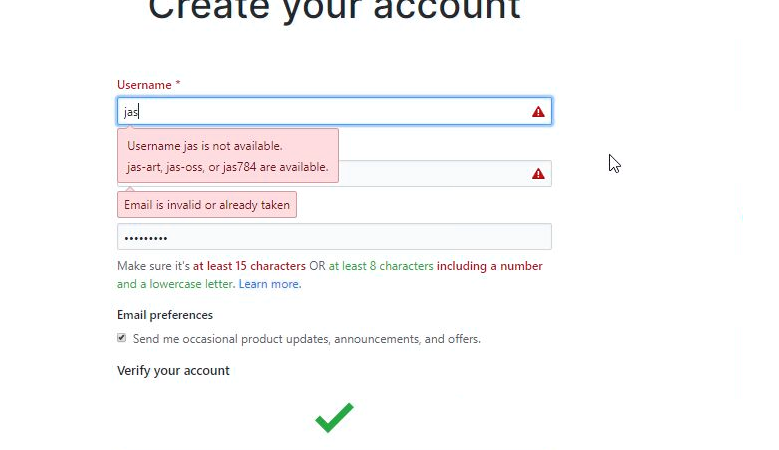Viewport: 779px width, 450px height.
Task: Click the 'Create your account' heading
Action: 334,10
